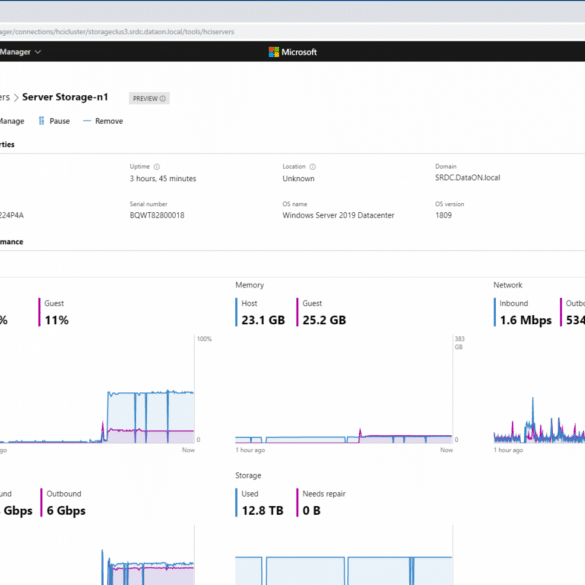Click Needs repair value 0 B
This screenshot has height=585, width=585.
tap(312, 510)
